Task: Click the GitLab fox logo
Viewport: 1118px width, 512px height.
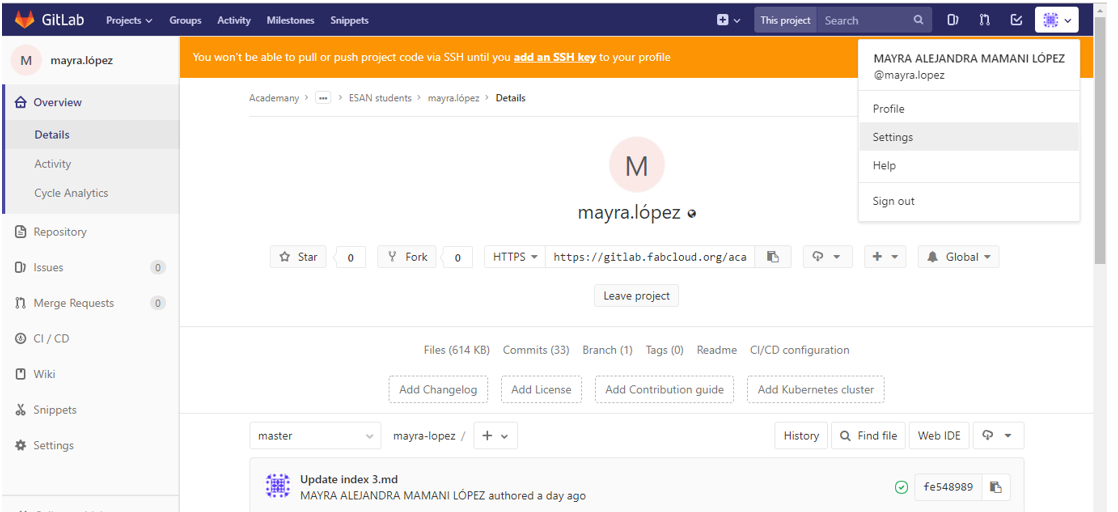Action: tap(22, 19)
